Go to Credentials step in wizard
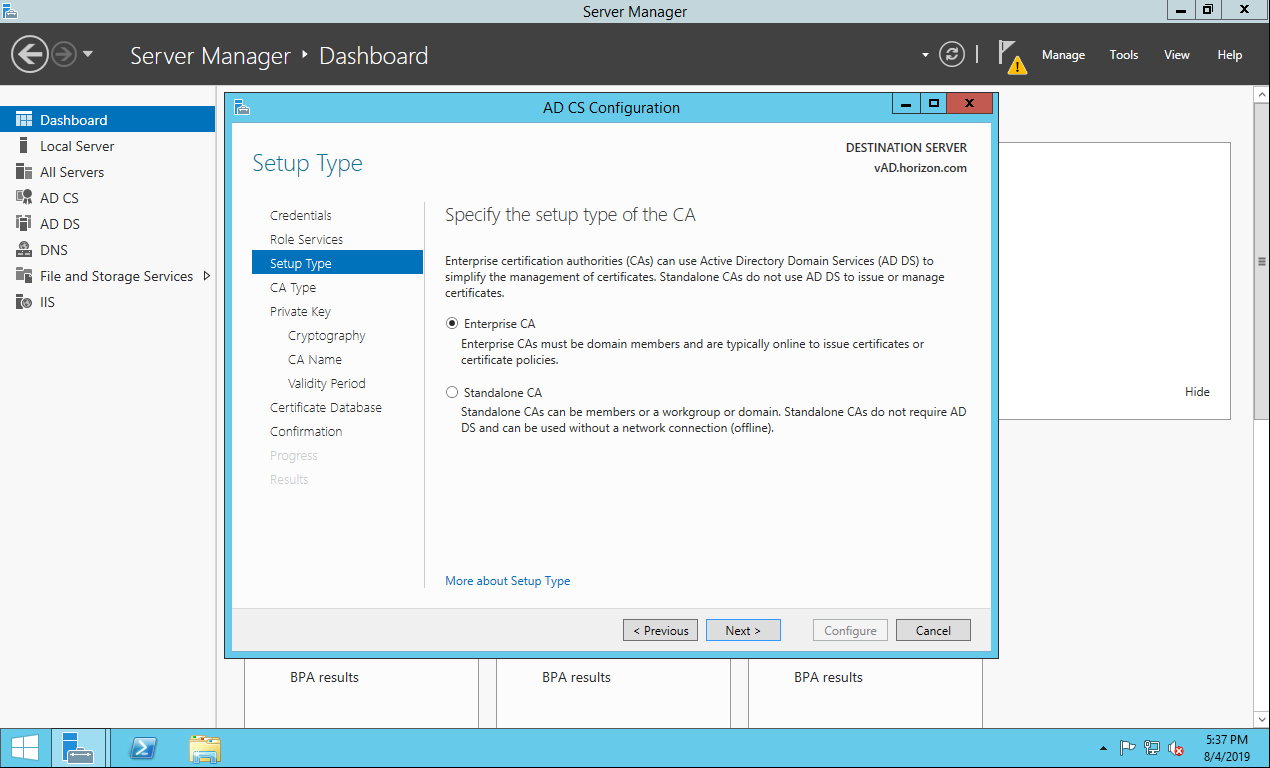 click(x=300, y=215)
